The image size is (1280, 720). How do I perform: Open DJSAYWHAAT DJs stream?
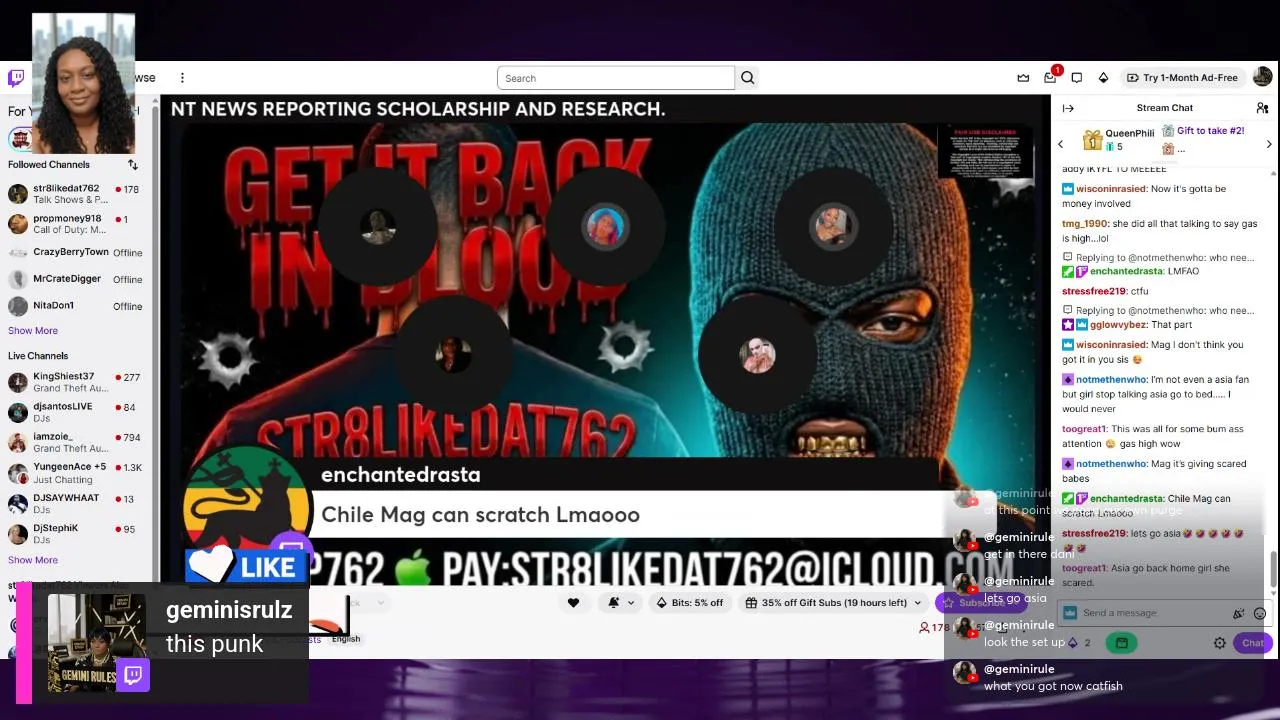coord(75,503)
